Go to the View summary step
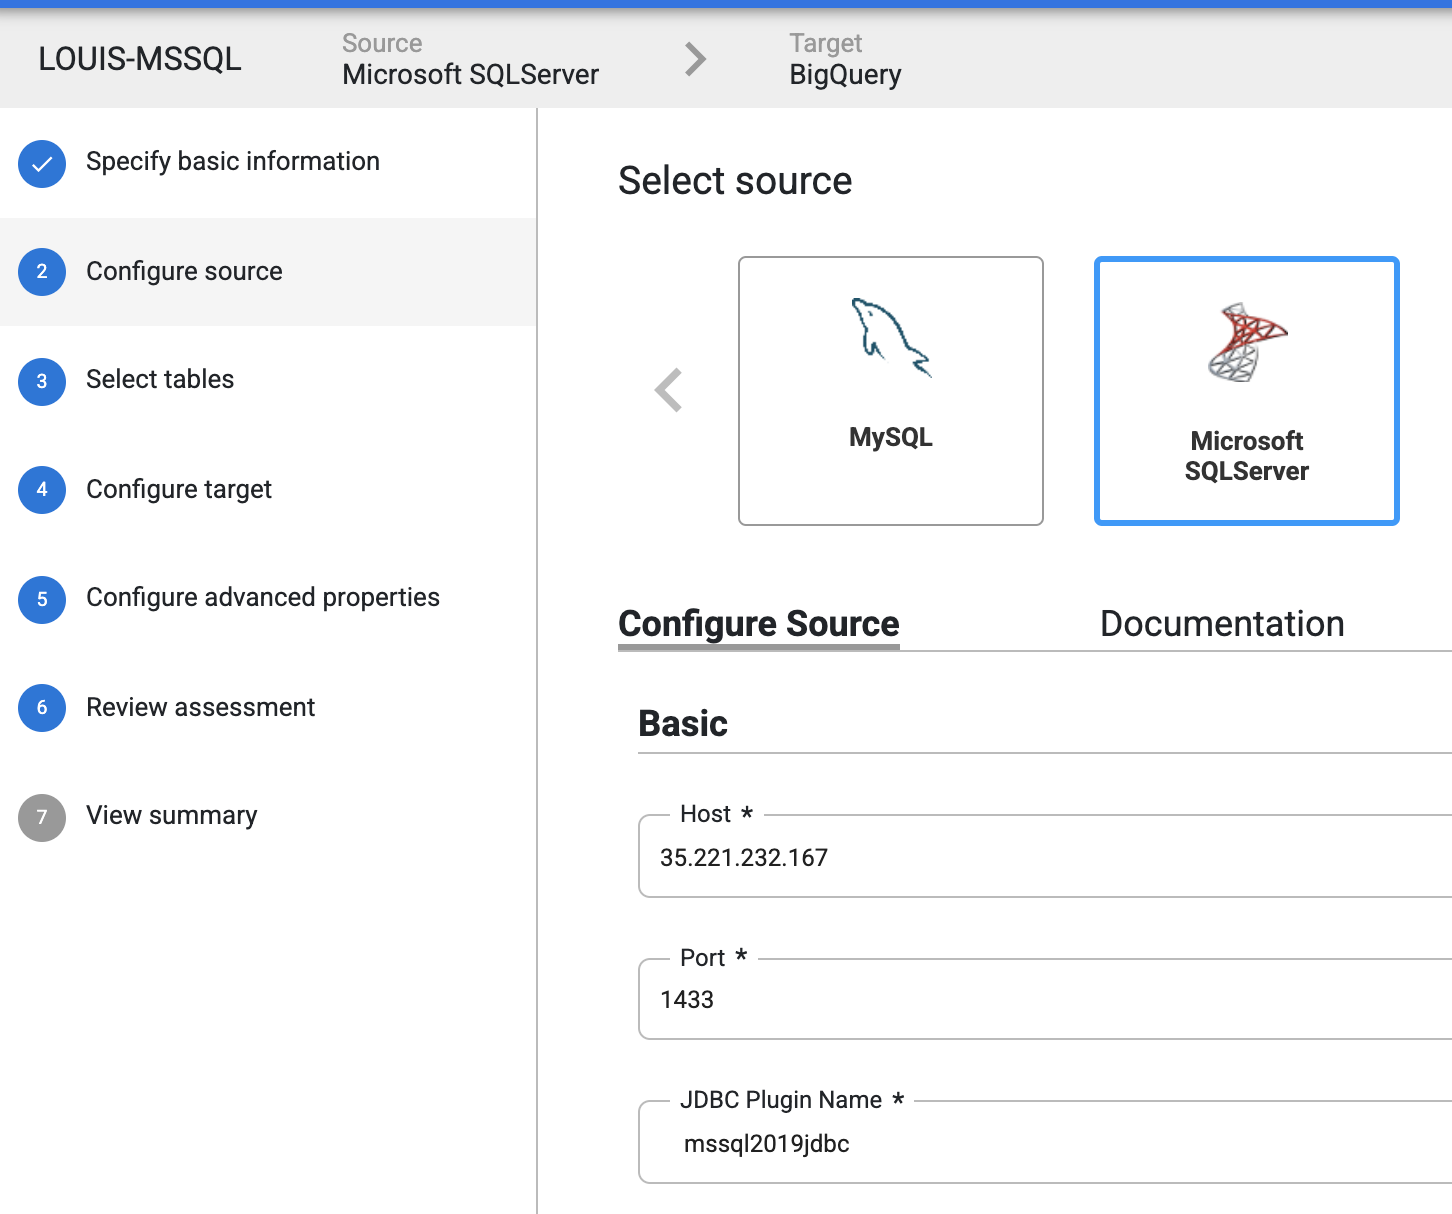 pos(268,816)
